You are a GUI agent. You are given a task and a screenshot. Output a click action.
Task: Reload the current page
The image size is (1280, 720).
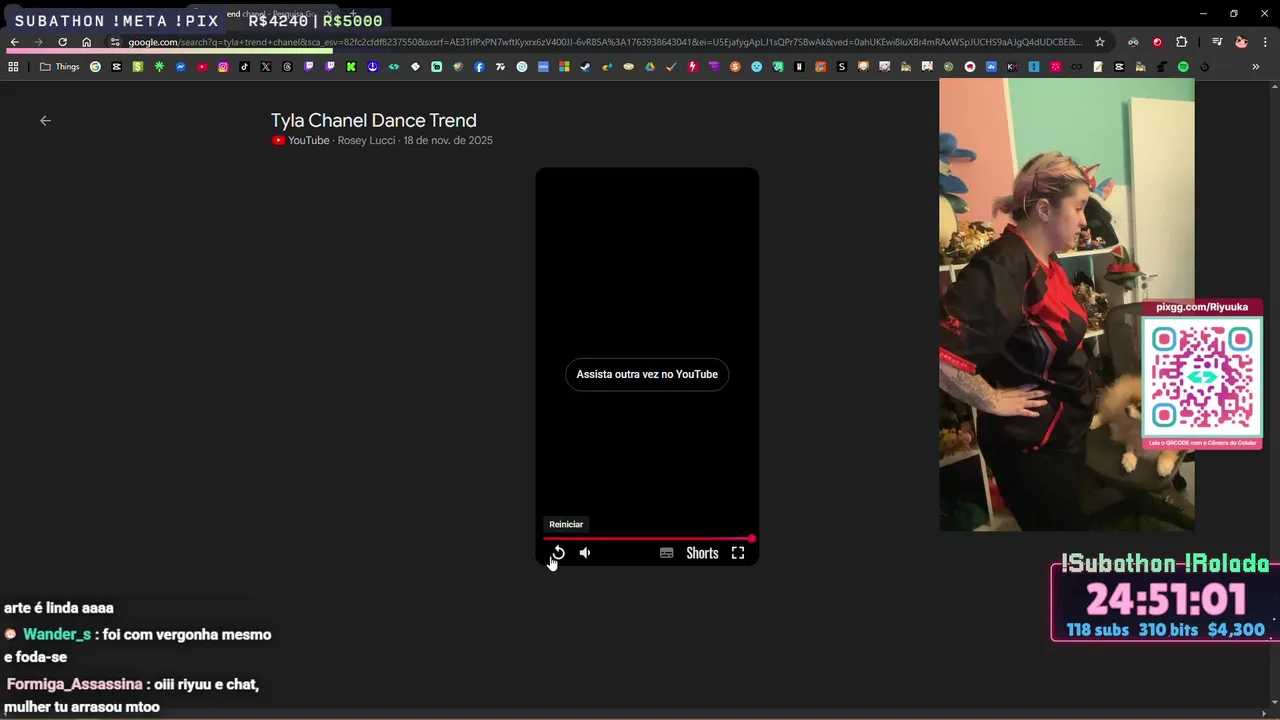coord(62,42)
